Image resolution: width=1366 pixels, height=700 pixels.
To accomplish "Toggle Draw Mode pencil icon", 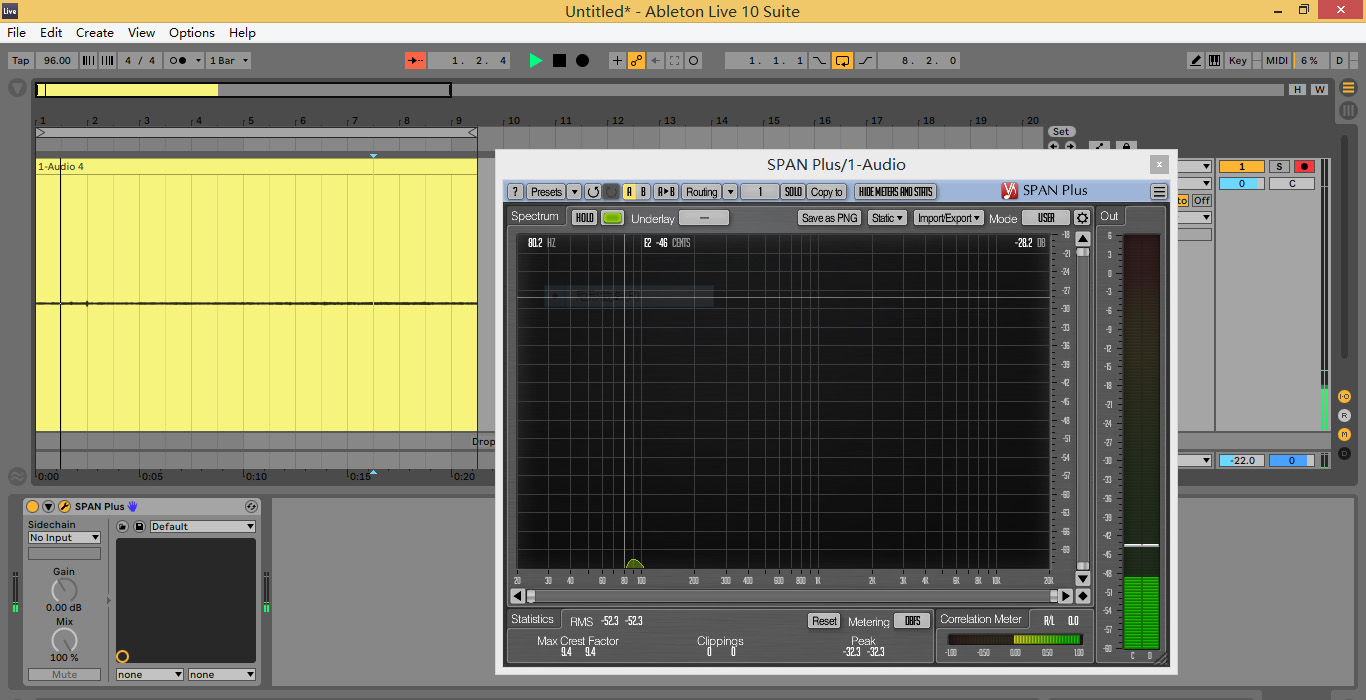I will pos(1196,61).
